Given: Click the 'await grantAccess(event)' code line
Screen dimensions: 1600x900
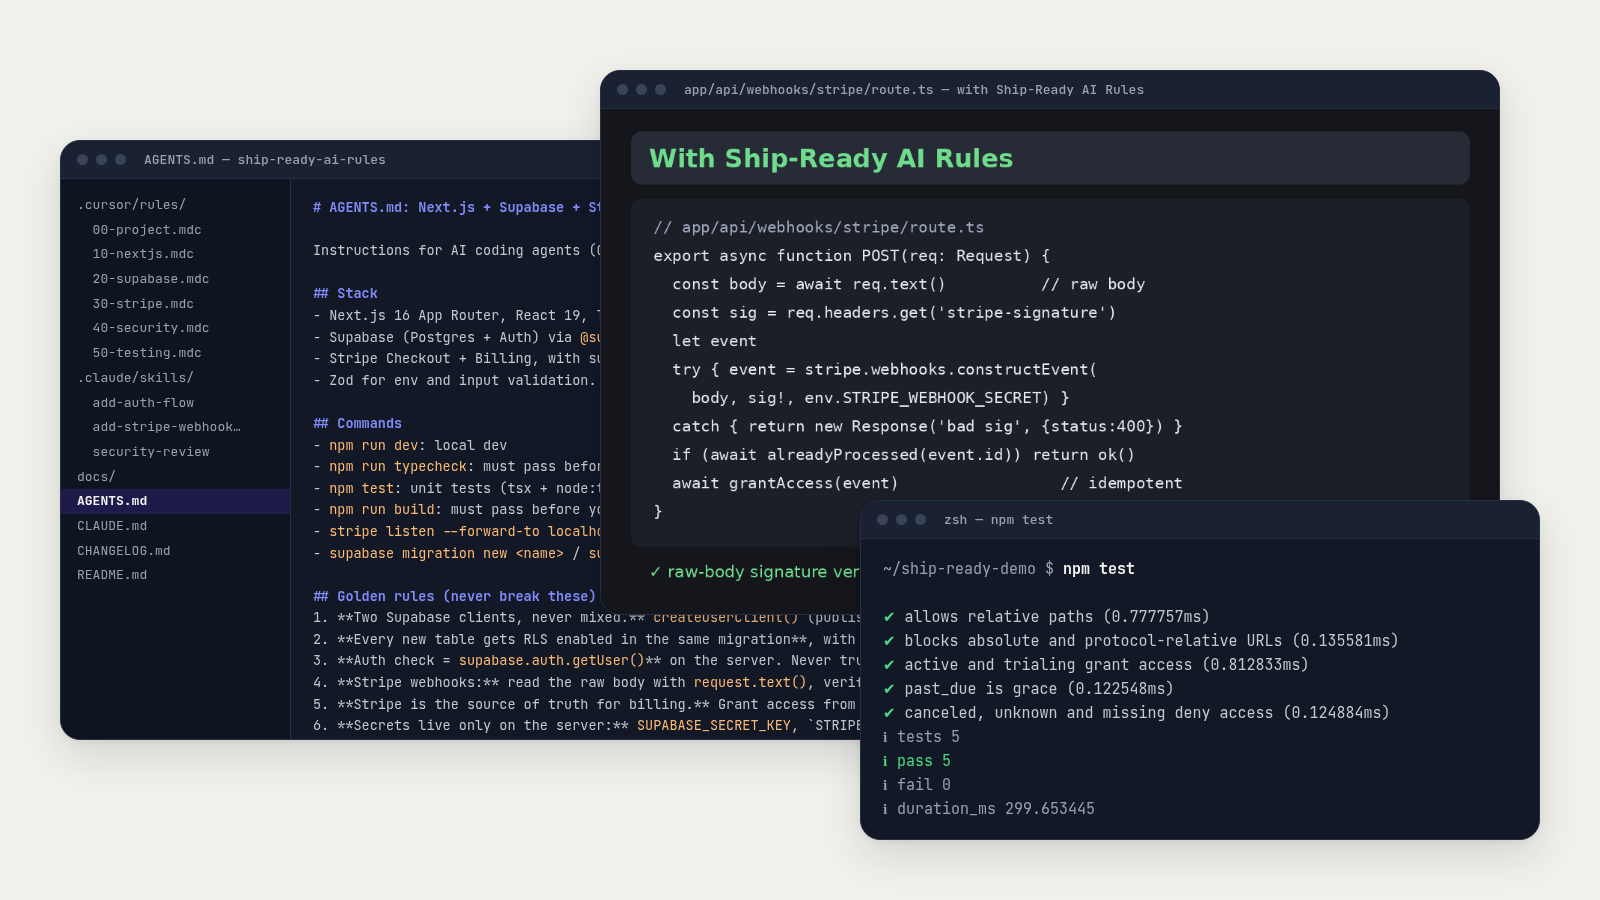Looking at the screenshot, I should 785,483.
